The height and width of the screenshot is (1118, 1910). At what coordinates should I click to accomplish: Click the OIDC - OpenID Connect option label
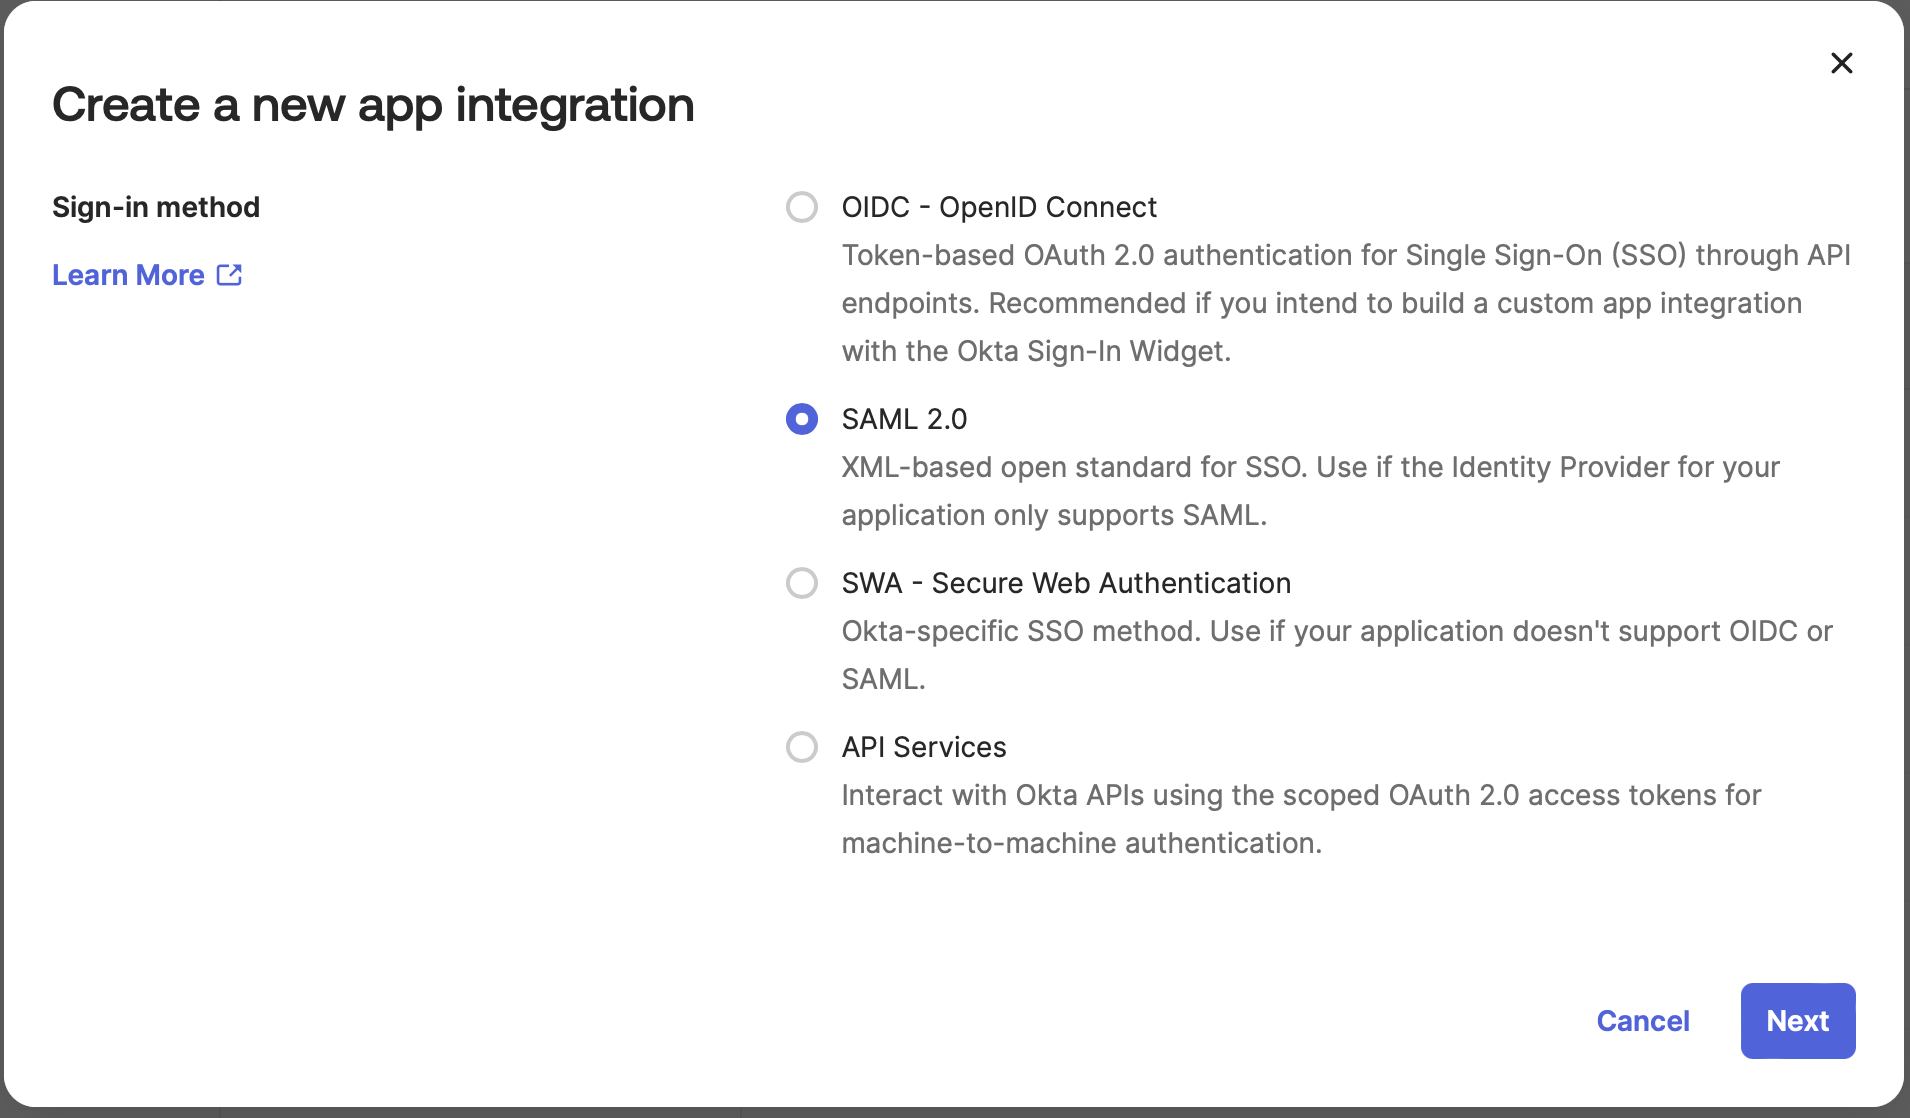(x=998, y=207)
